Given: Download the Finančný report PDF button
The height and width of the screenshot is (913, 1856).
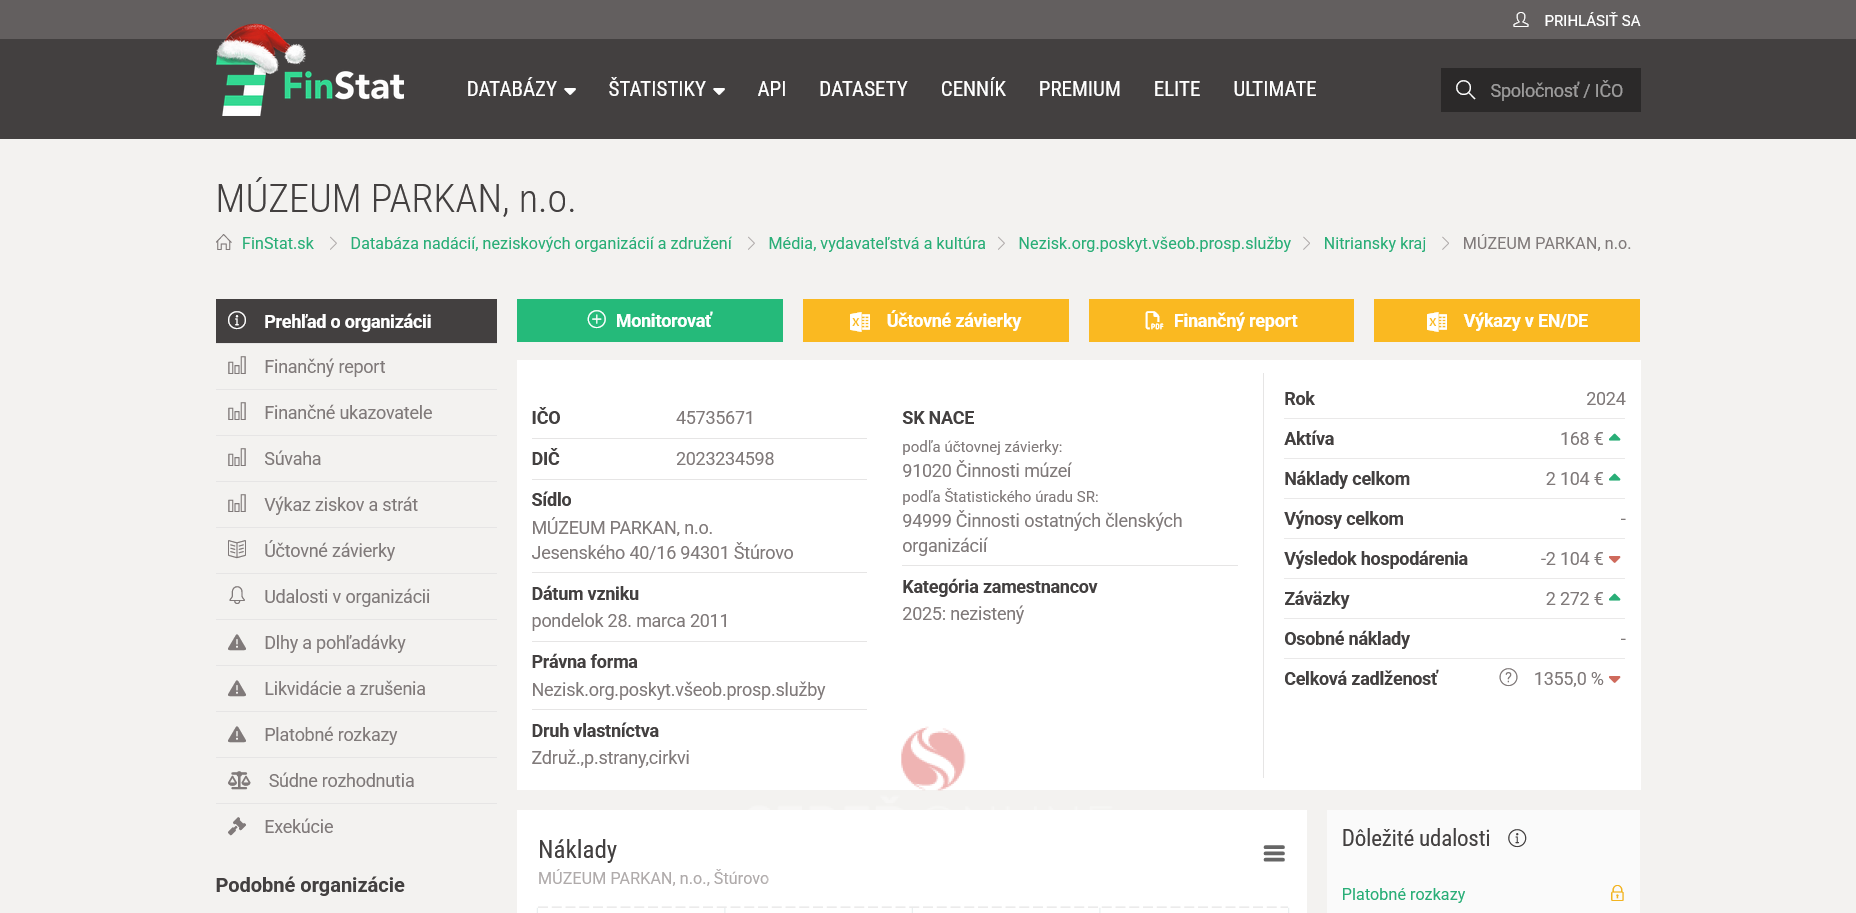Looking at the screenshot, I should pyautogui.click(x=1220, y=321).
